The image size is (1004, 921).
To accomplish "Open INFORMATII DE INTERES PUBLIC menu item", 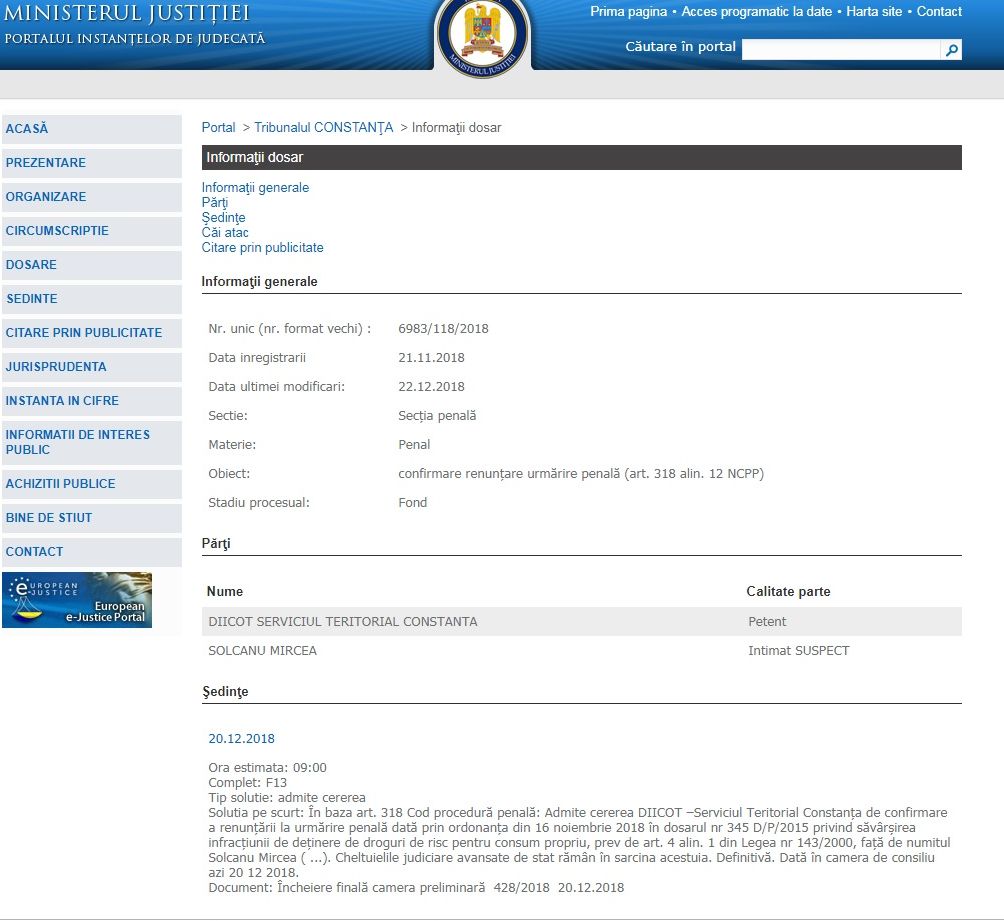I will [78, 442].
